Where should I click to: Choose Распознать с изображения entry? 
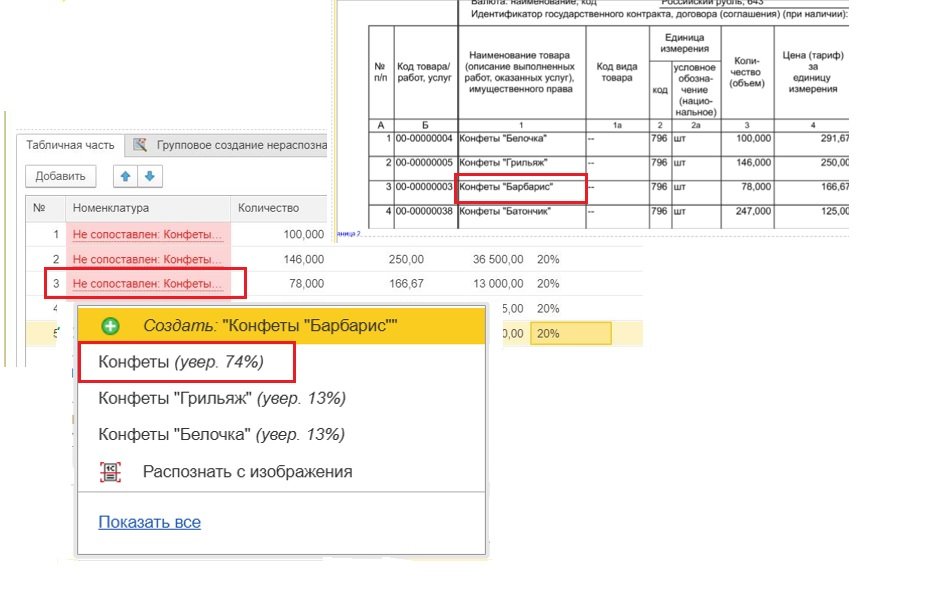coord(247,471)
